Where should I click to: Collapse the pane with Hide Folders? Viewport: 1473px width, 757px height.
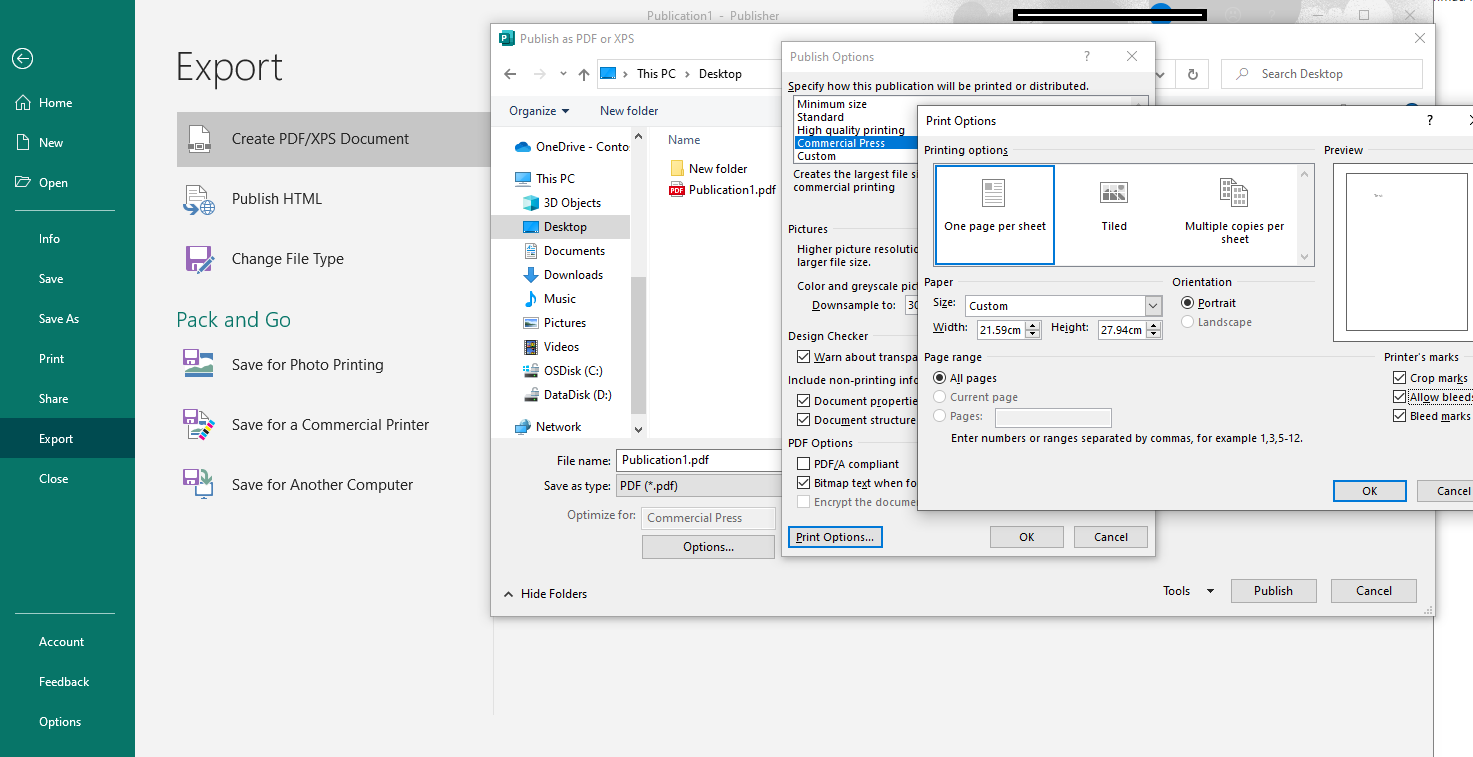(545, 594)
